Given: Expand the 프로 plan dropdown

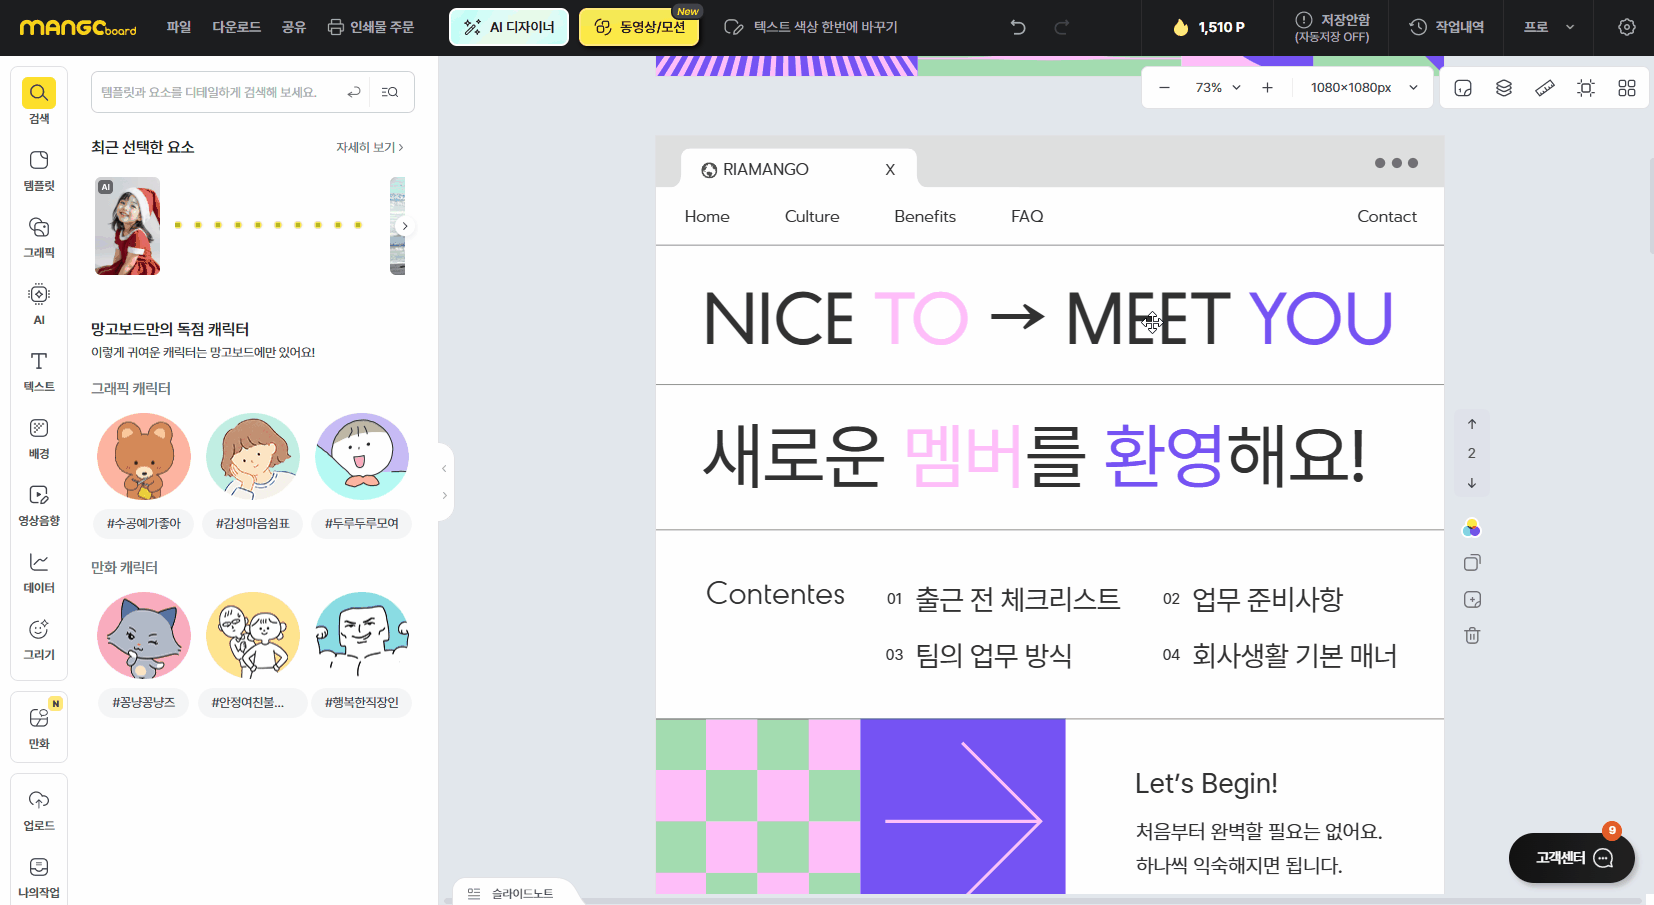Looking at the screenshot, I should coord(1549,27).
